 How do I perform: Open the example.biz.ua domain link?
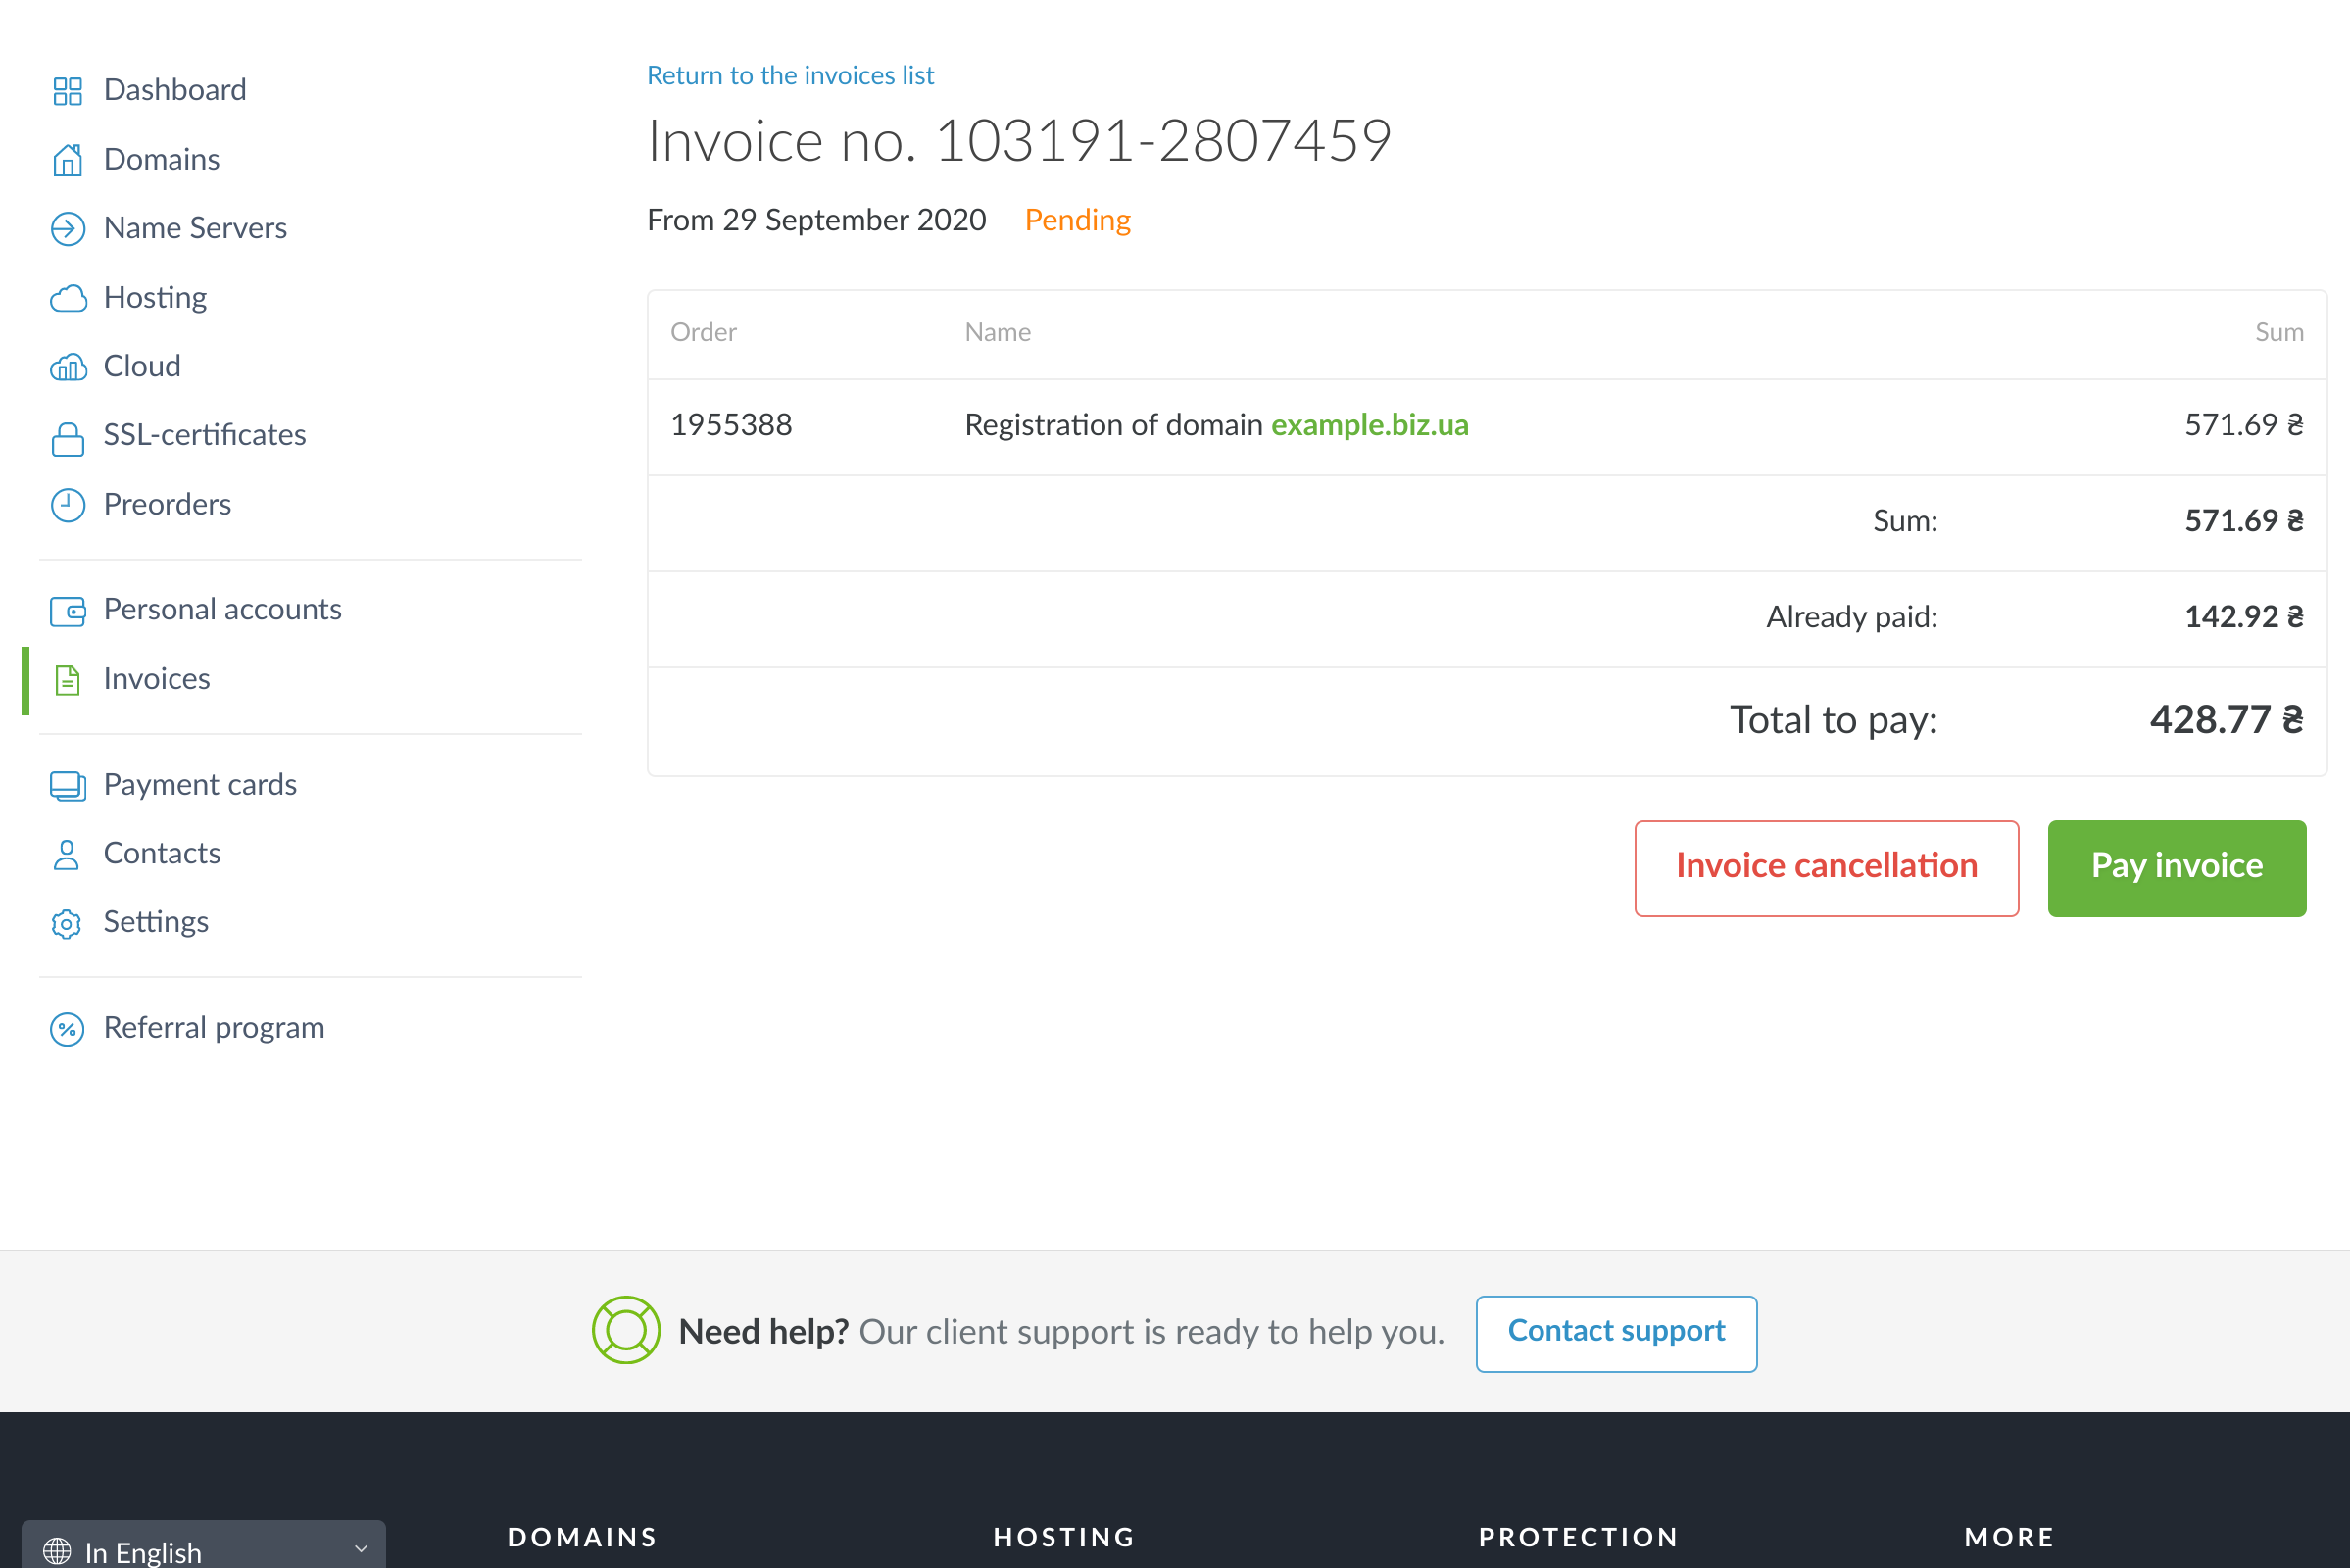click(1368, 426)
